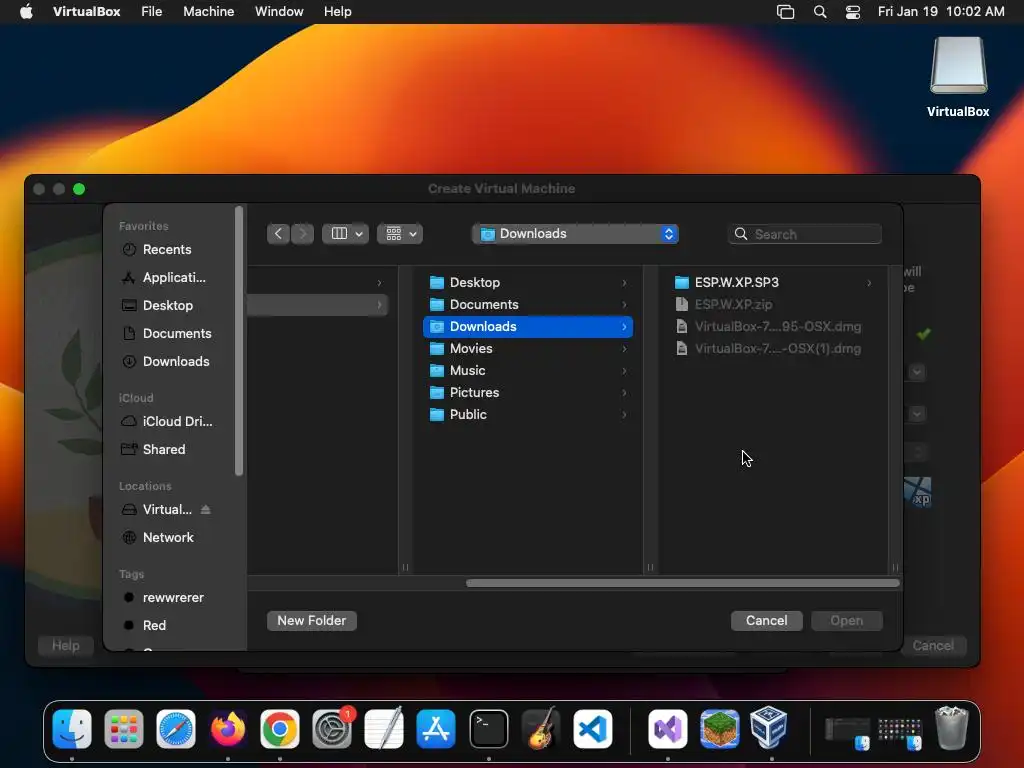The image size is (1024, 768).
Task: Expand the Movies folder chevron
Action: tap(624, 349)
